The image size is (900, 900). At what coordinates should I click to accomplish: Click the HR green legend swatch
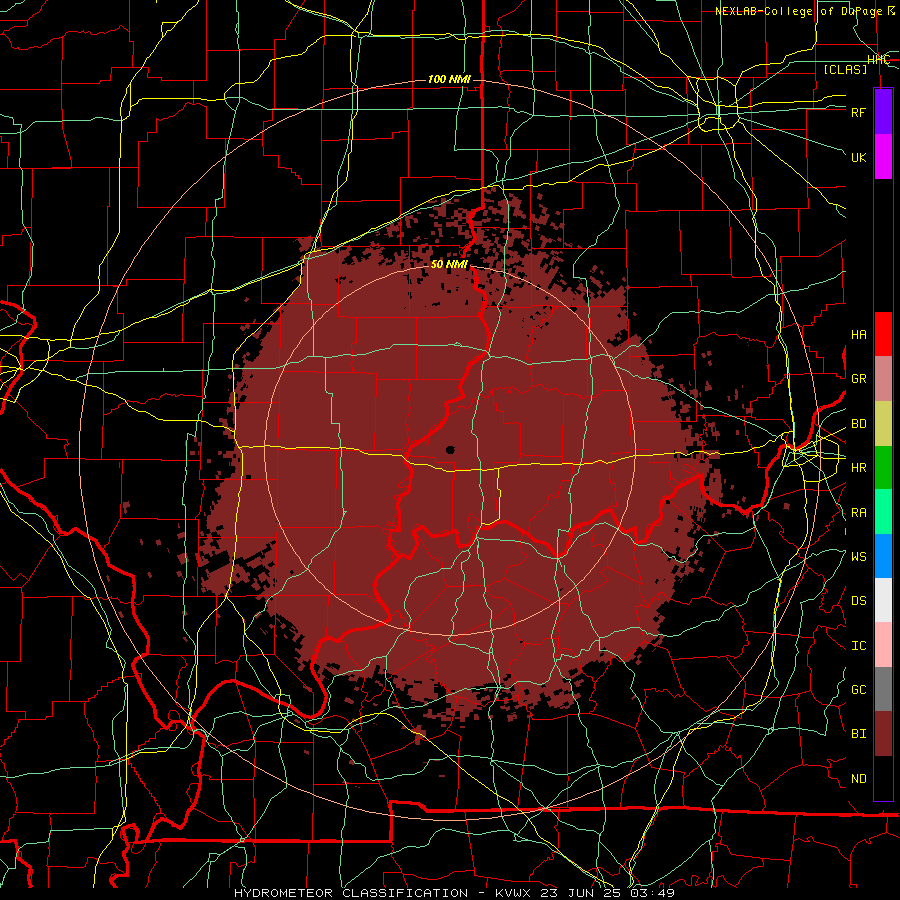[x=883, y=467]
